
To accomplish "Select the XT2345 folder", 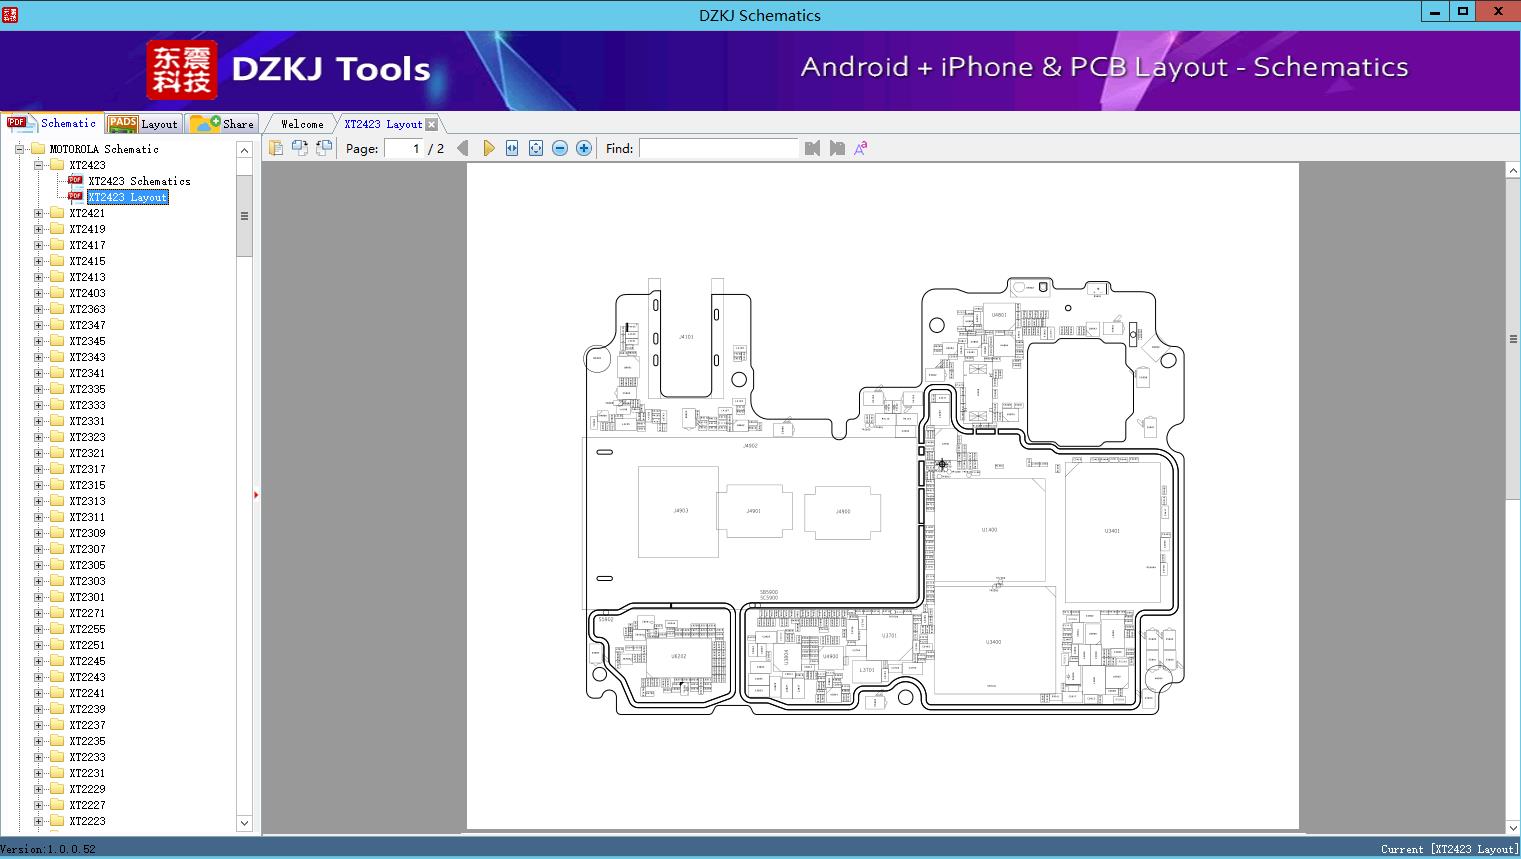I will point(87,341).
